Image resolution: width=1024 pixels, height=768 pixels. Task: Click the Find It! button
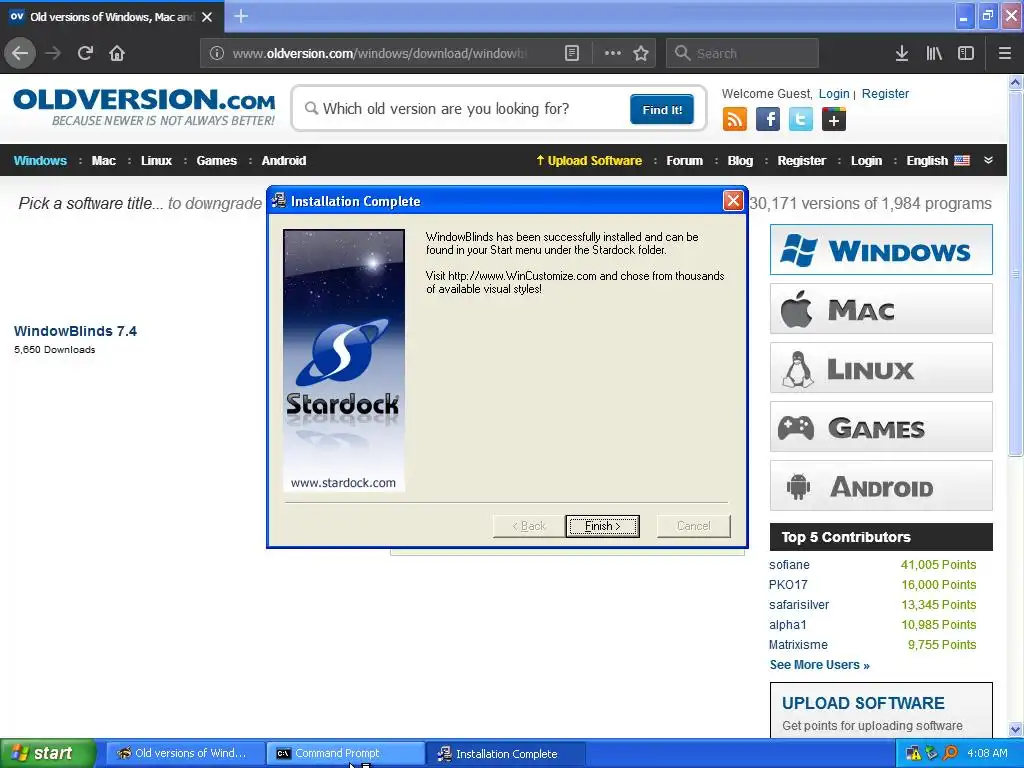(x=662, y=109)
